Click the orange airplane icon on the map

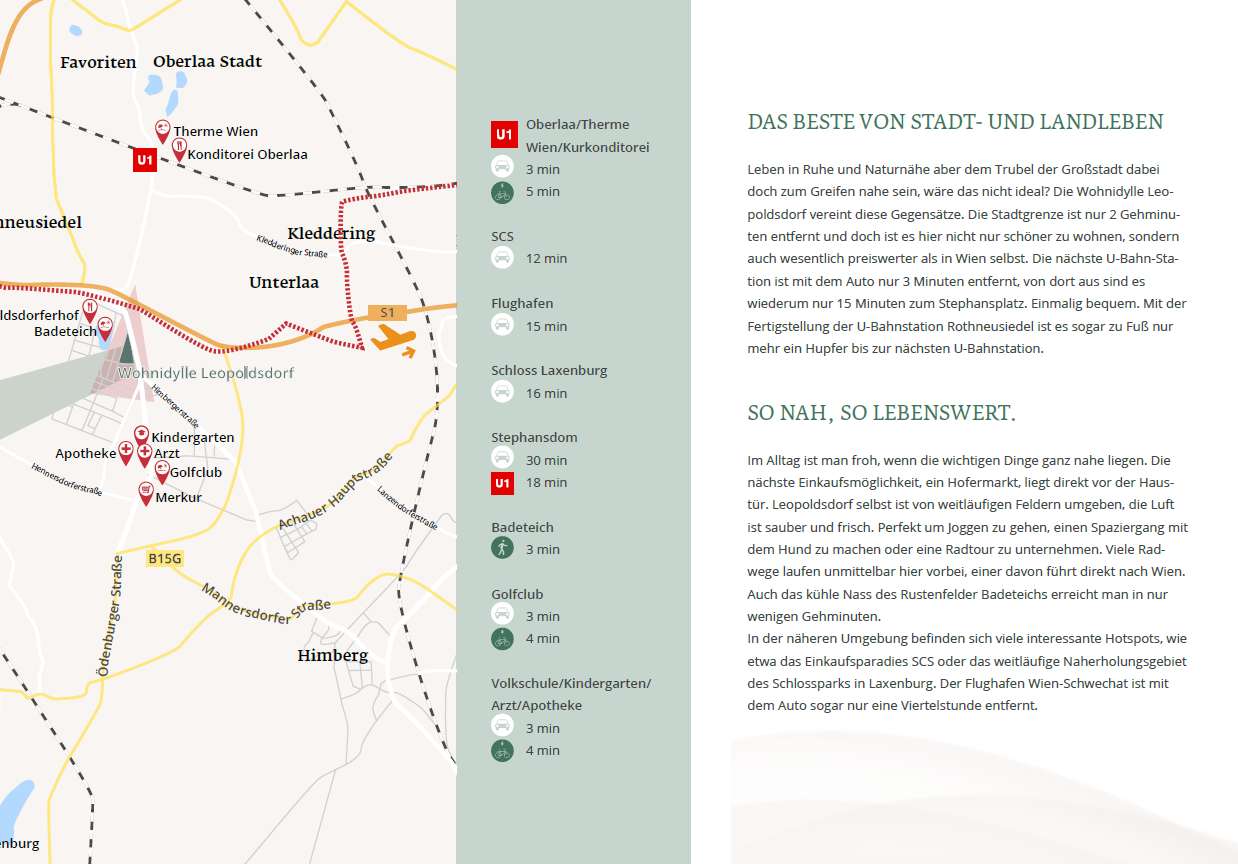click(393, 339)
